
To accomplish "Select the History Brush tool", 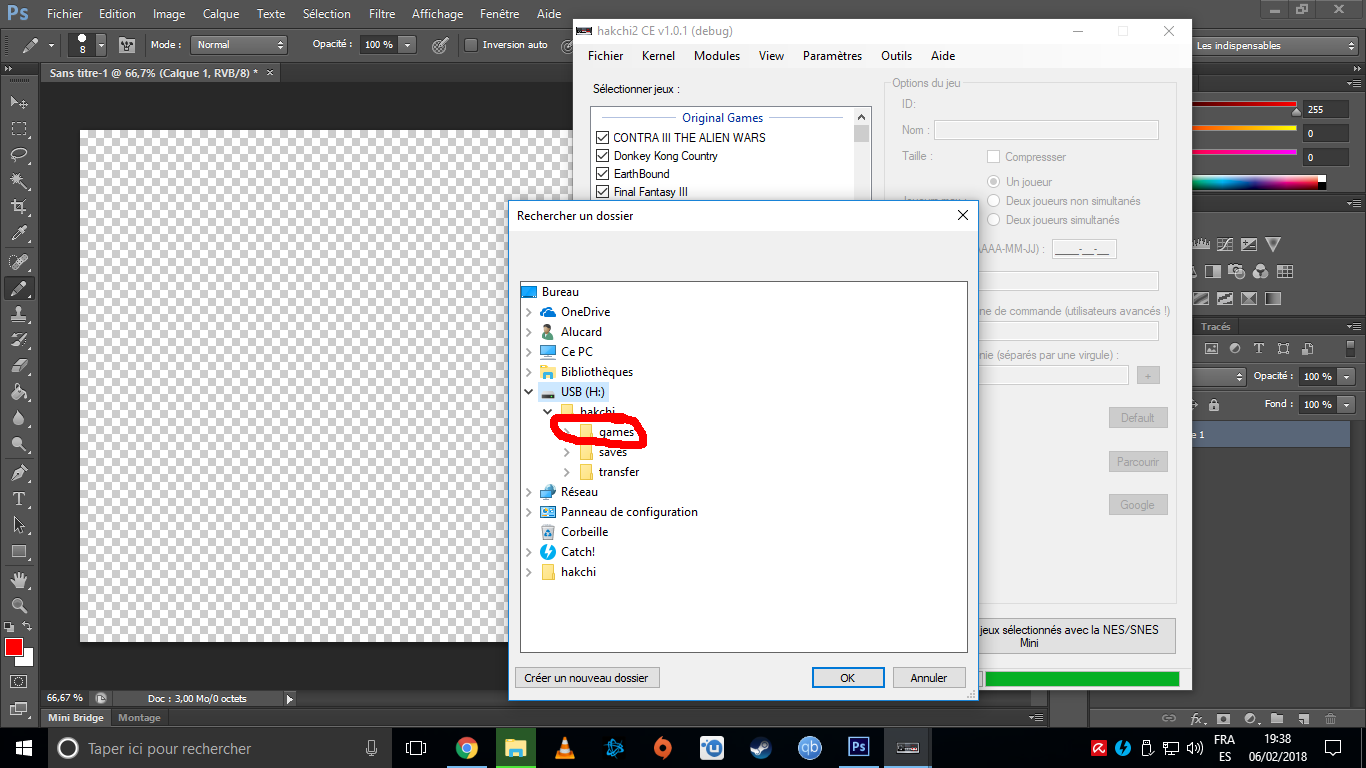I will coord(19,340).
